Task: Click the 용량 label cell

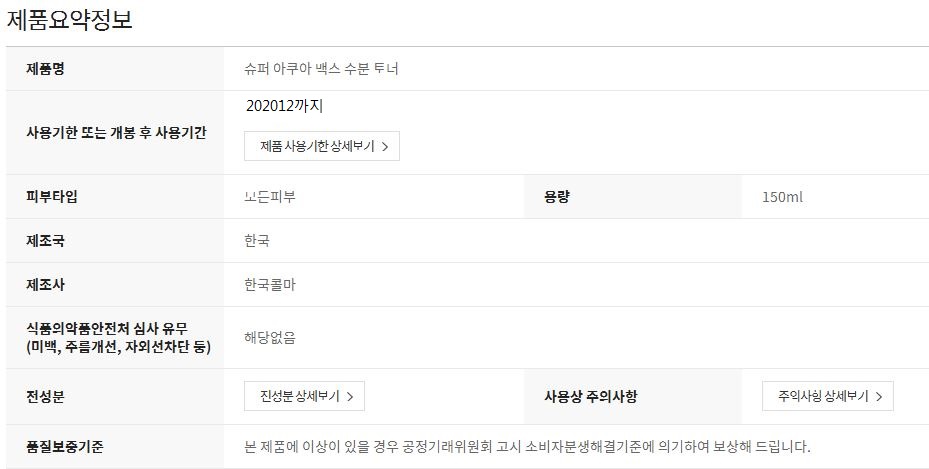Action: 633,197
